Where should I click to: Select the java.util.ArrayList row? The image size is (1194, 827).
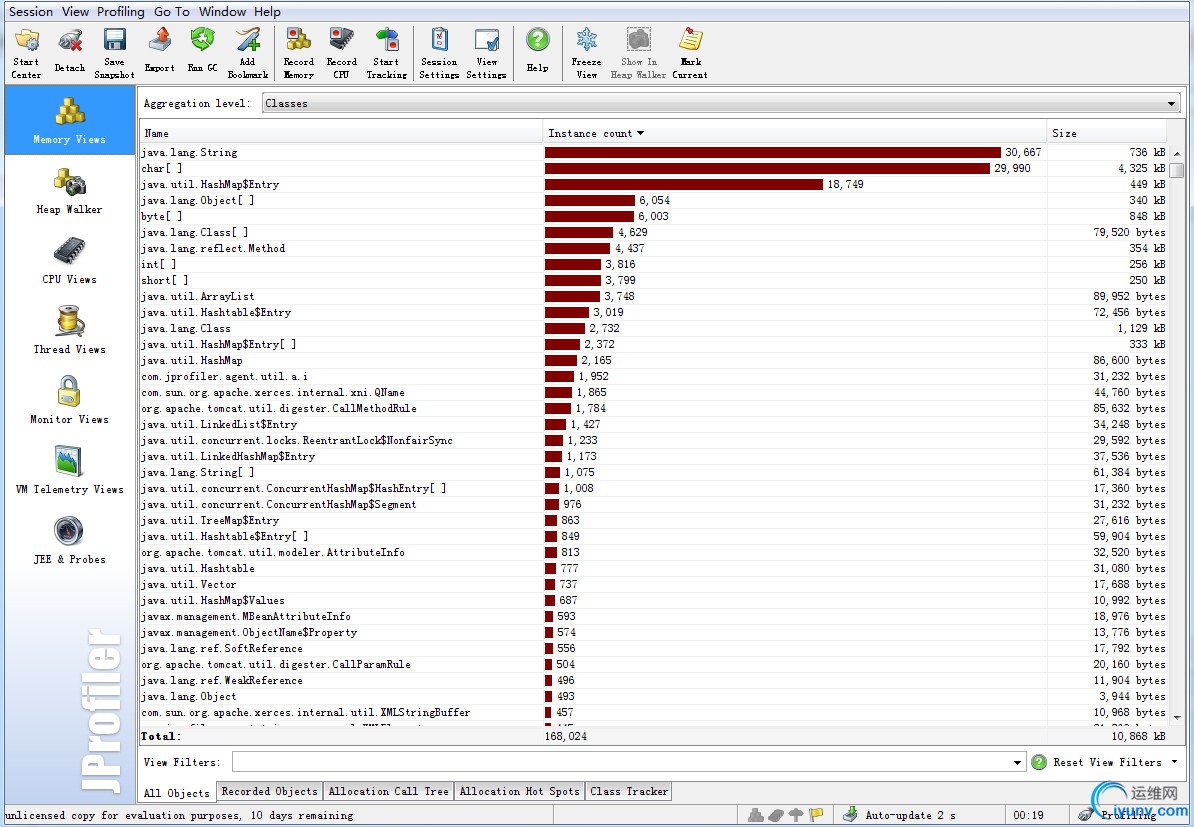[653, 296]
